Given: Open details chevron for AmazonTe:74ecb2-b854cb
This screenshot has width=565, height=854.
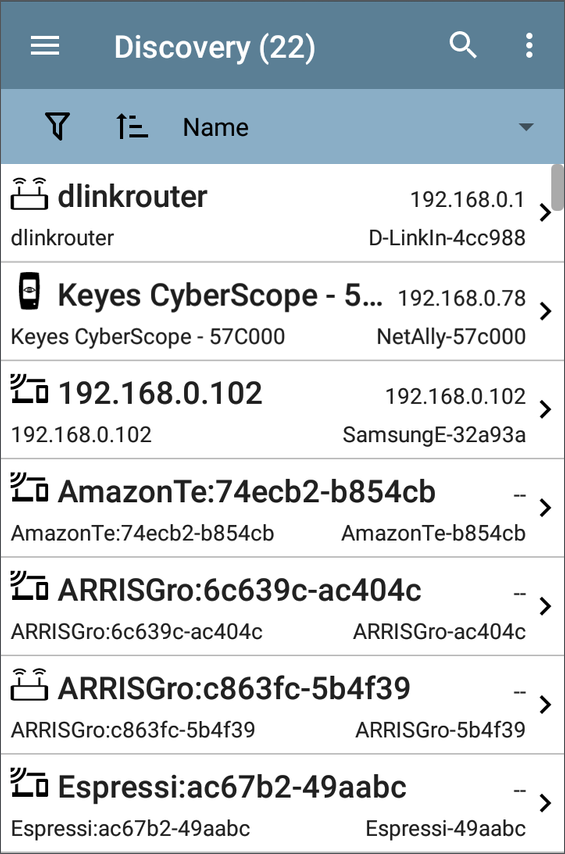Looking at the screenshot, I should [545, 508].
